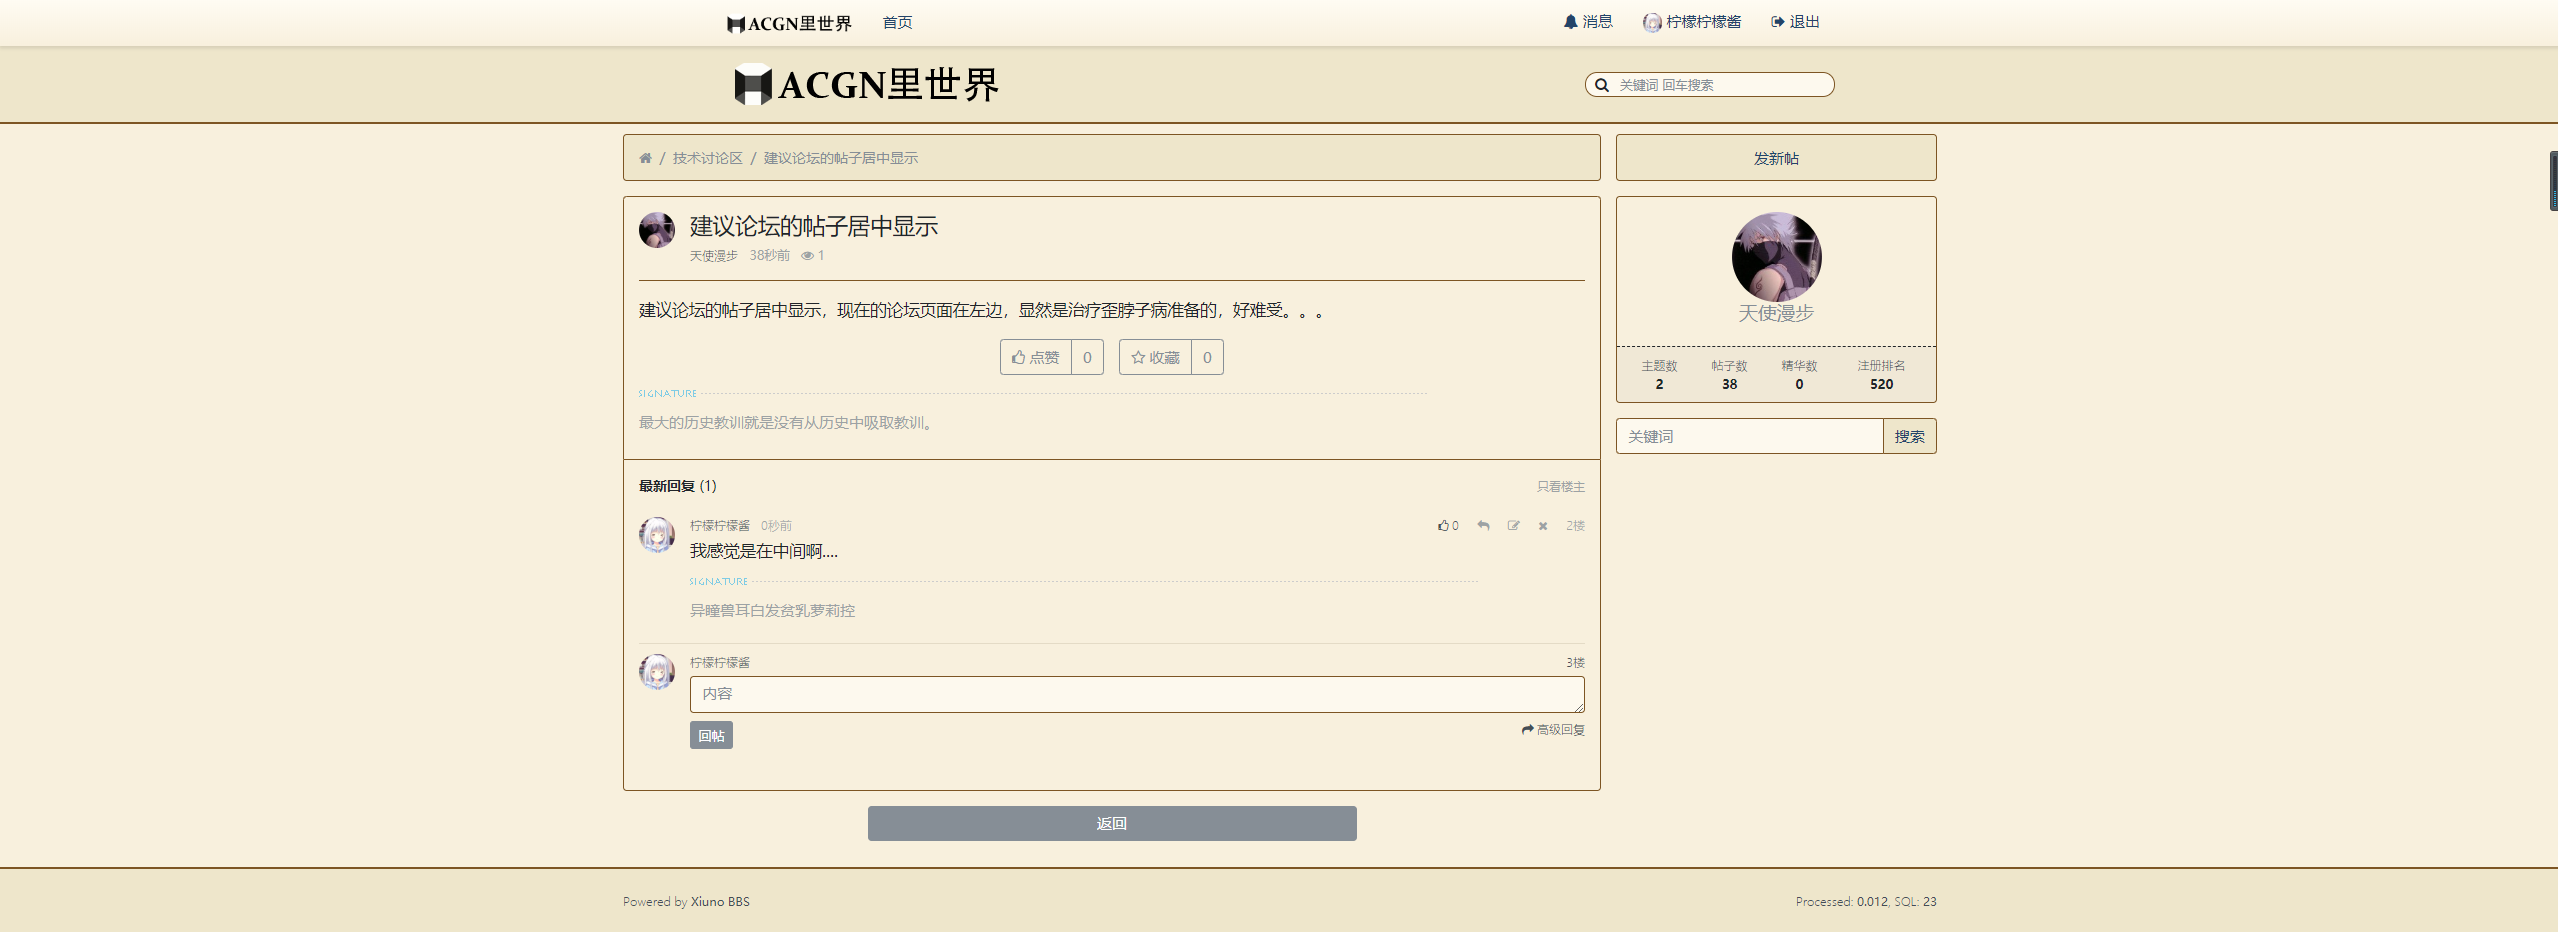Open Xiuno BBS footer link
The height and width of the screenshot is (932, 2558).
pos(720,902)
